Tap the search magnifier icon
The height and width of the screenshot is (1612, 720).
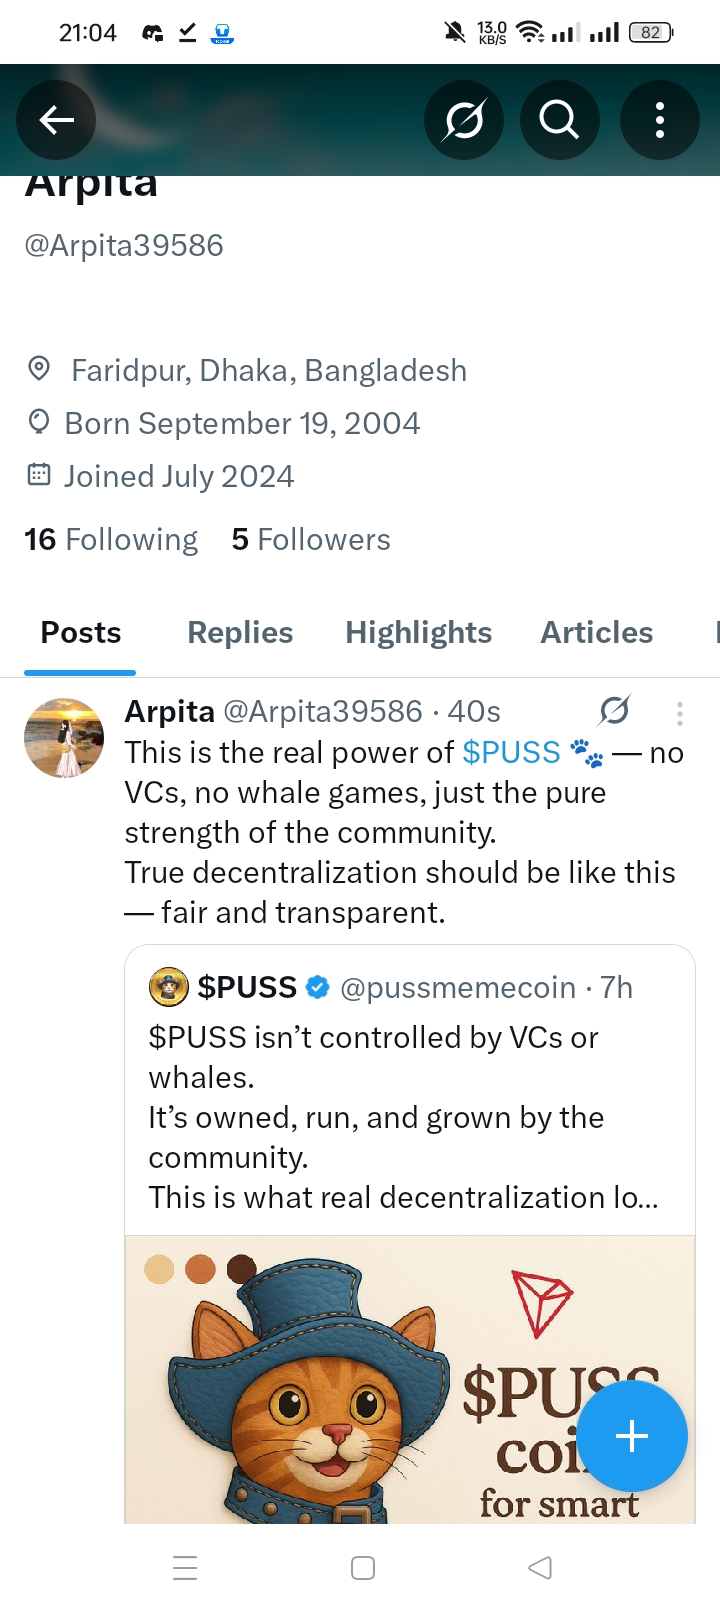coord(559,120)
